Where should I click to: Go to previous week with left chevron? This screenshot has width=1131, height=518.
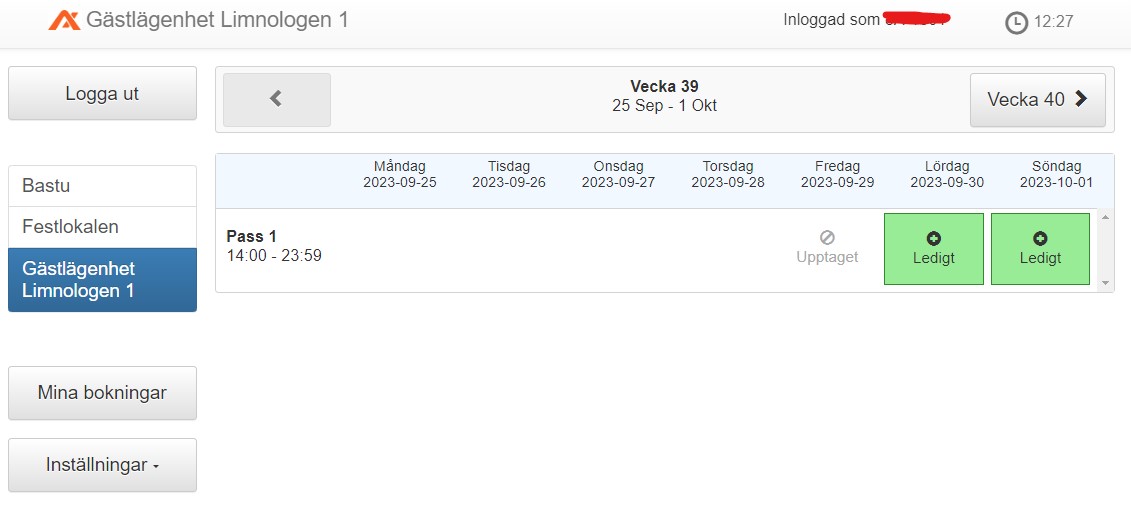pos(277,100)
